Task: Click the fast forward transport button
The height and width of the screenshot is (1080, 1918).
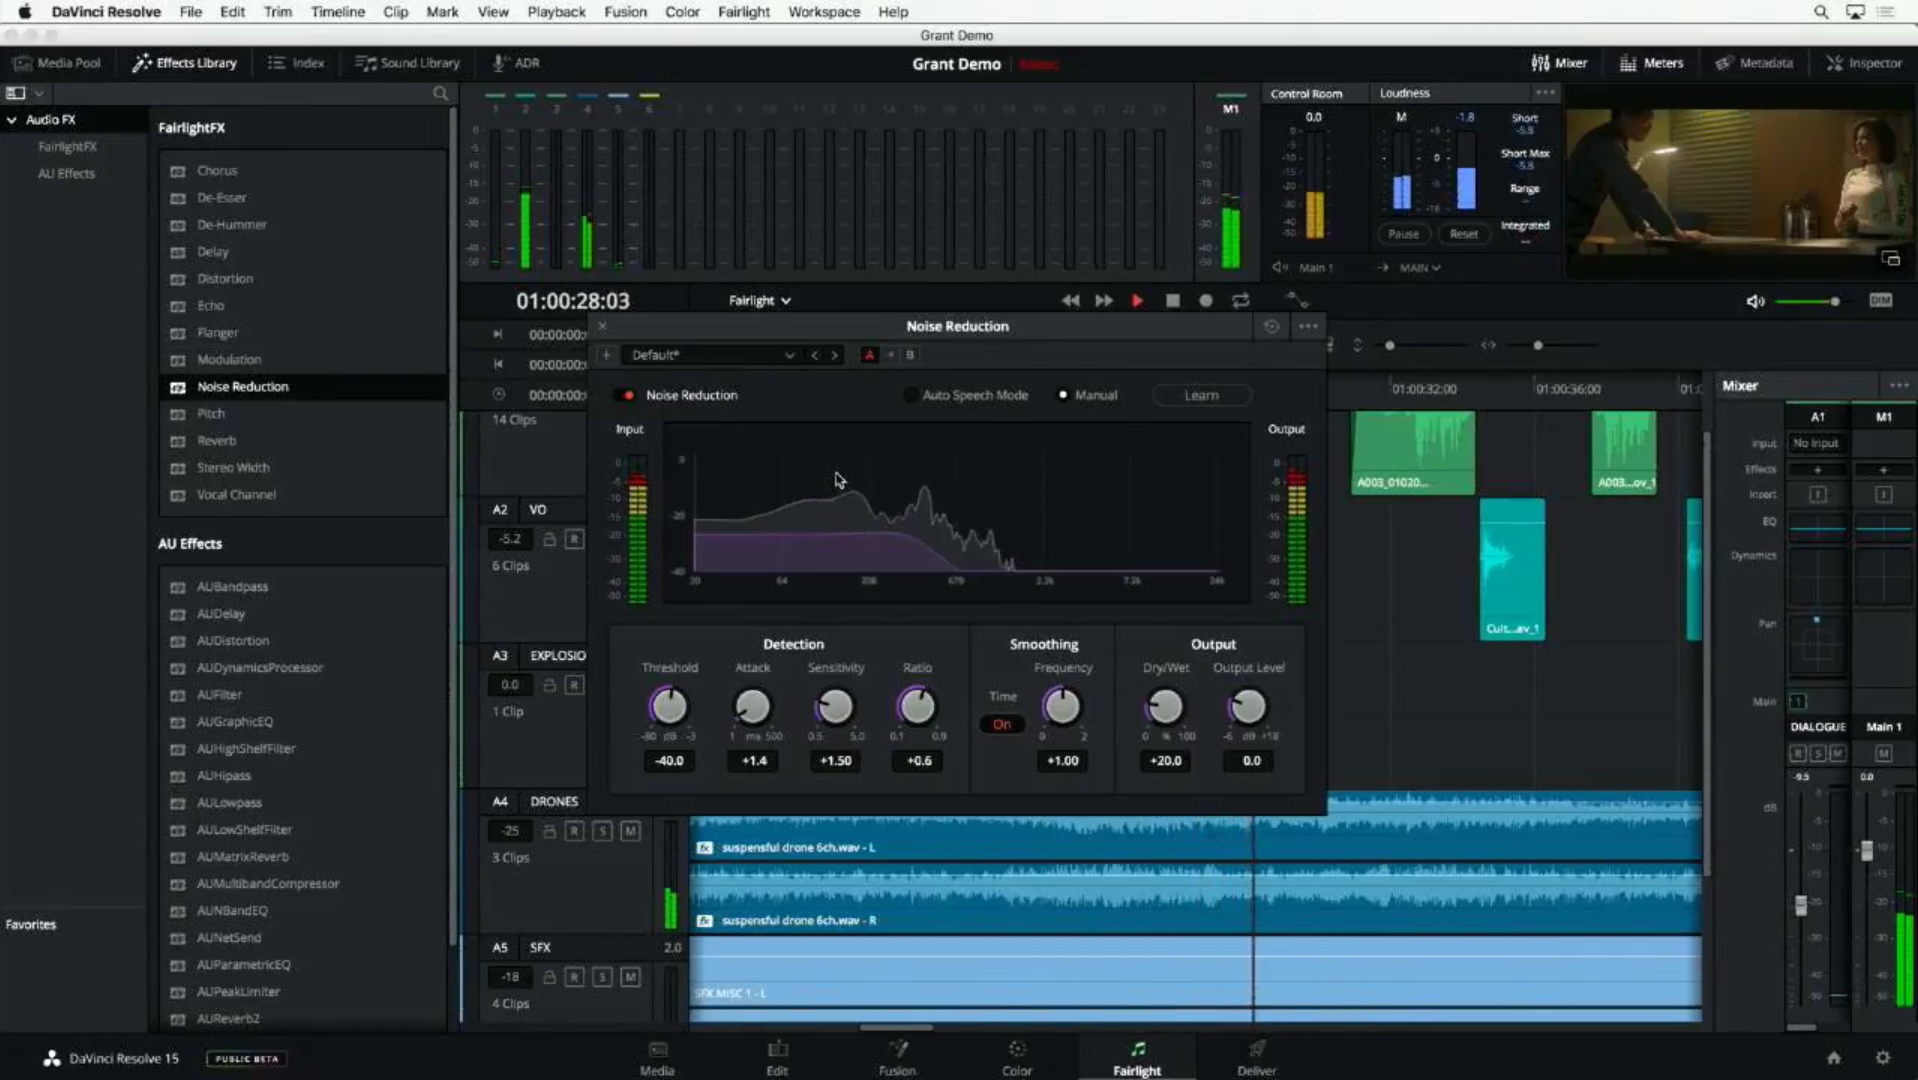Action: coord(1104,301)
